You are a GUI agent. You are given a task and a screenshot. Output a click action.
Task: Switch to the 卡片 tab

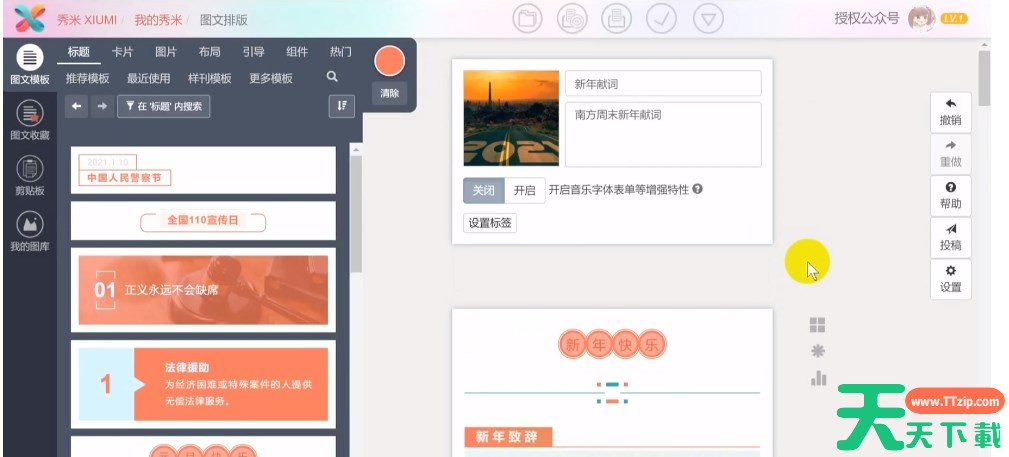[x=122, y=52]
